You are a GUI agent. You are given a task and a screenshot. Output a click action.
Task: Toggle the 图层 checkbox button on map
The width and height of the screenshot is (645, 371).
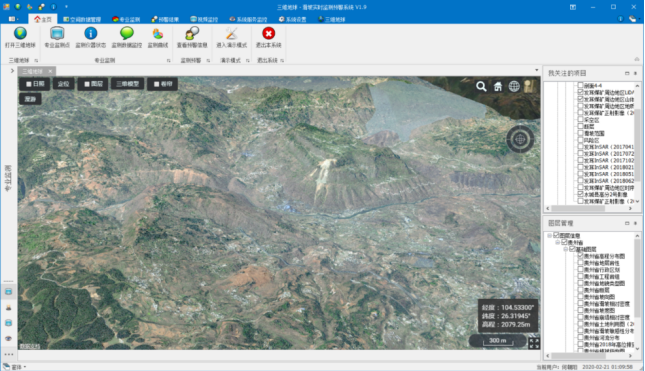click(93, 84)
